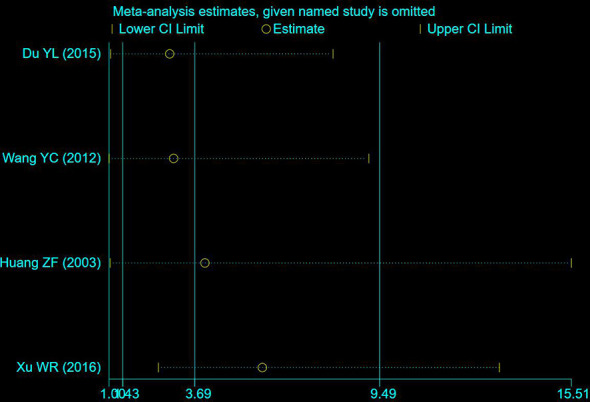Click the Du YL (2015) upper CI tick
The image size is (590, 402).
(333, 54)
